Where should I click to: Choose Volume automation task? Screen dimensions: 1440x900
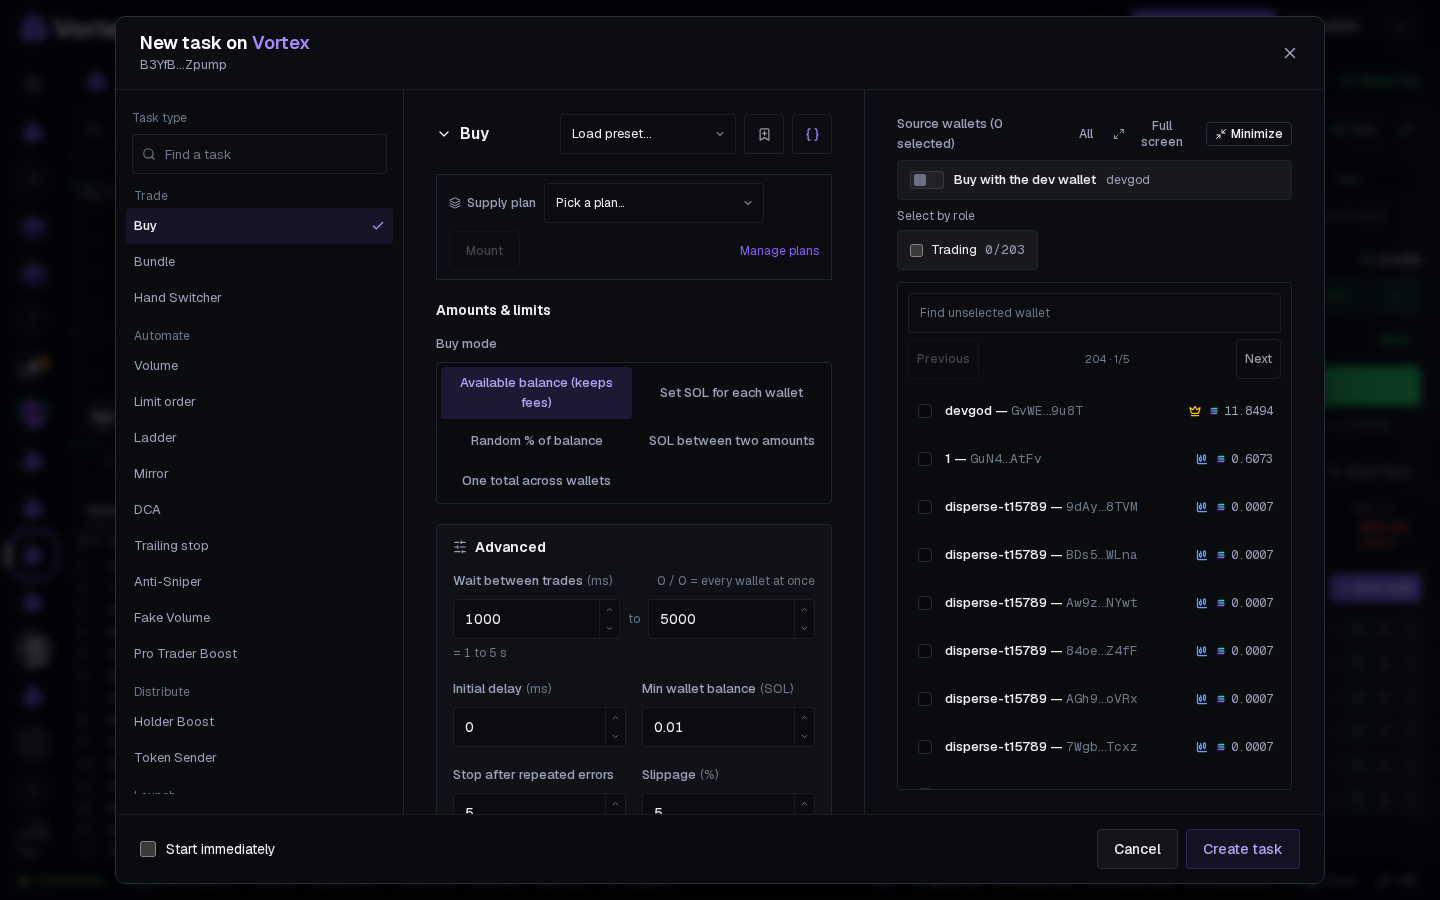[259, 366]
